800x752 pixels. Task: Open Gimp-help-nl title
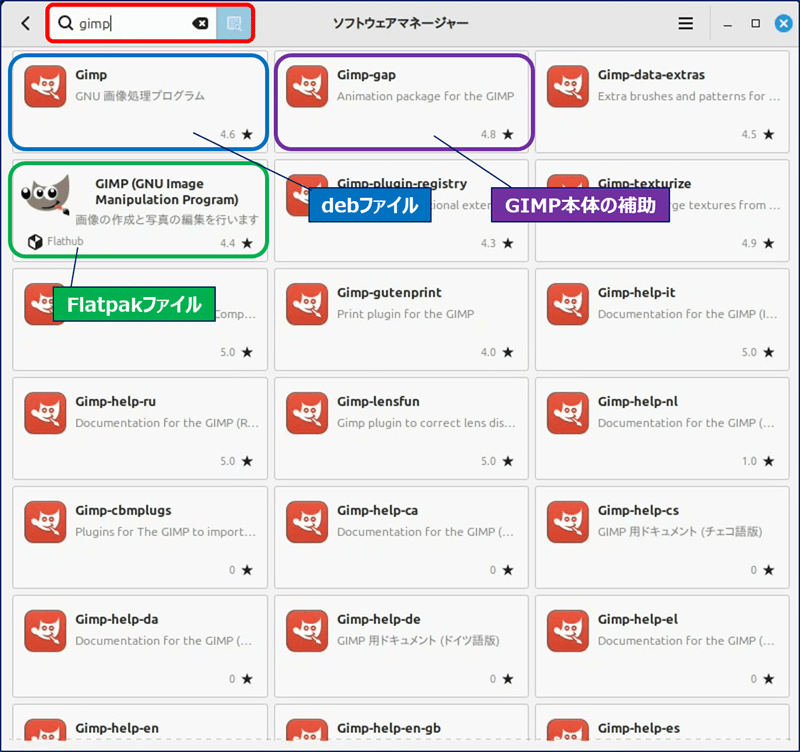[638, 402]
